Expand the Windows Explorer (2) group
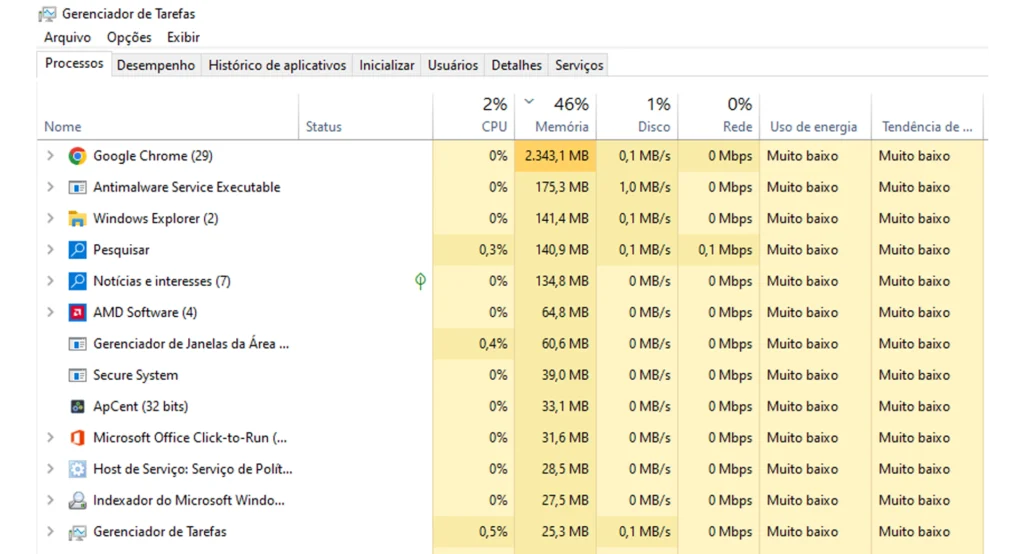The height and width of the screenshot is (554, 1024). point(50,218)
